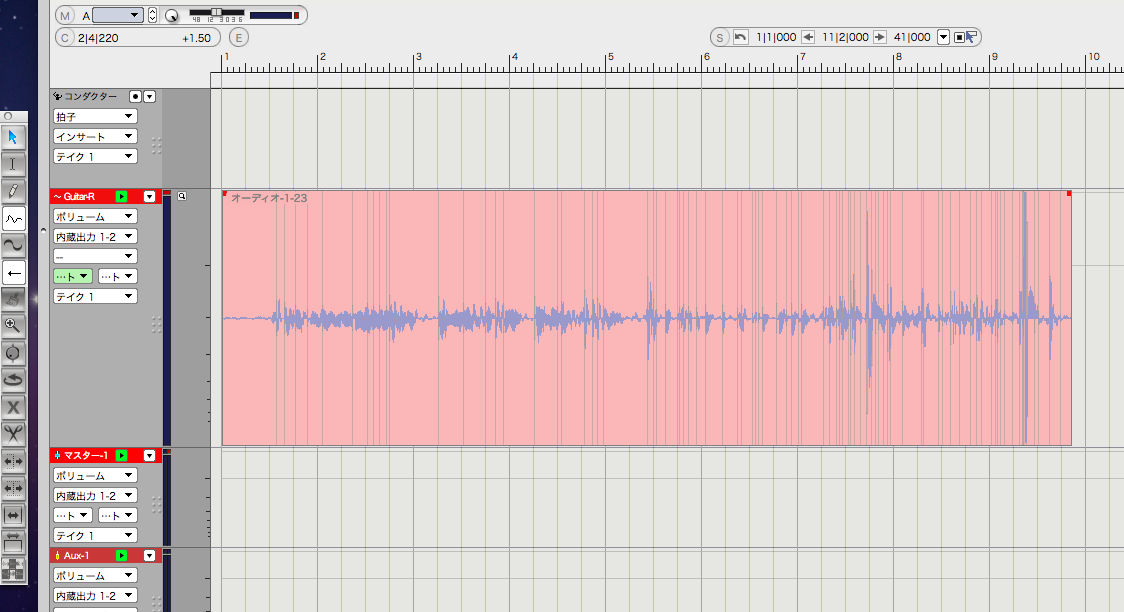1124x612 pixels.
Task: Select the slide tool with arrow above box
Action: click(x=13, y=542)
